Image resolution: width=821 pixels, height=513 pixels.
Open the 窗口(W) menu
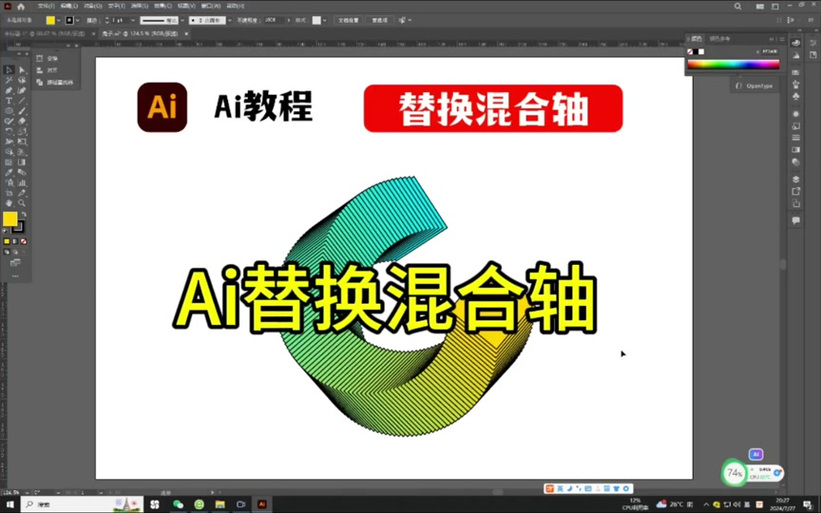point(210,6)
